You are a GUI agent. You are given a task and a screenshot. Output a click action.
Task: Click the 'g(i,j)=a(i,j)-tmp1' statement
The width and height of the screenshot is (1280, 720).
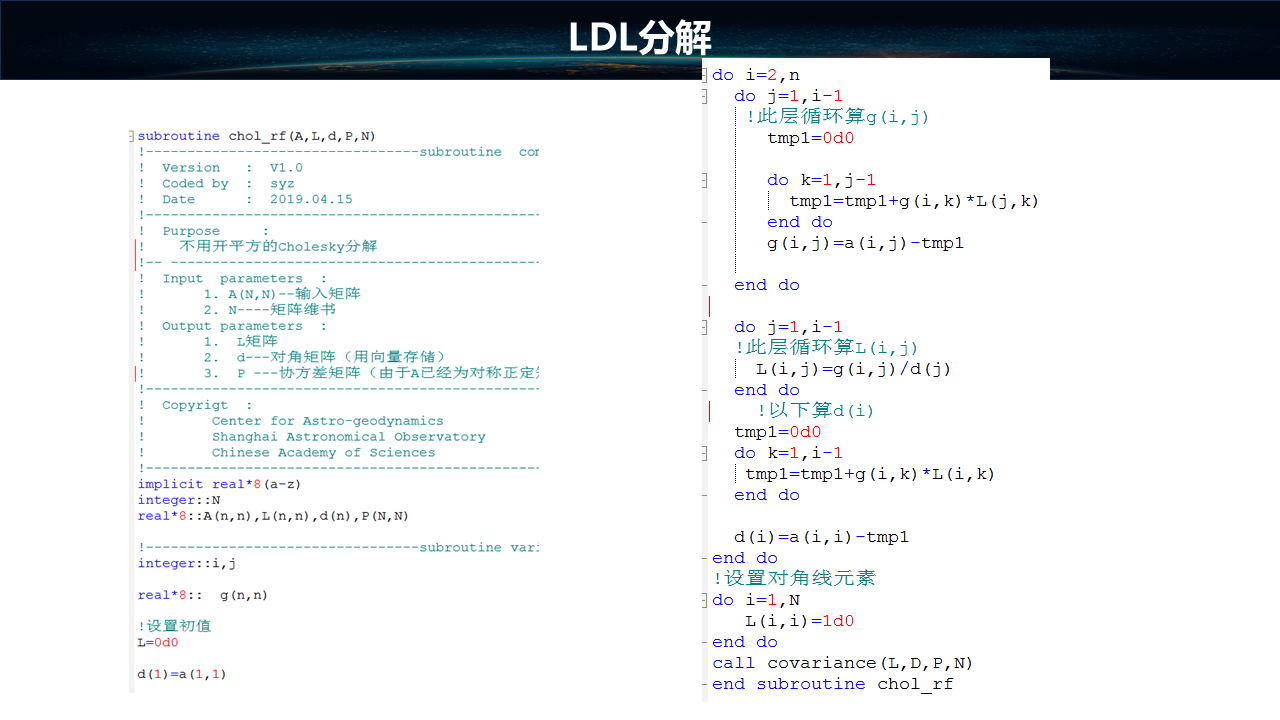pyautogui.click(x=865, y=243)
